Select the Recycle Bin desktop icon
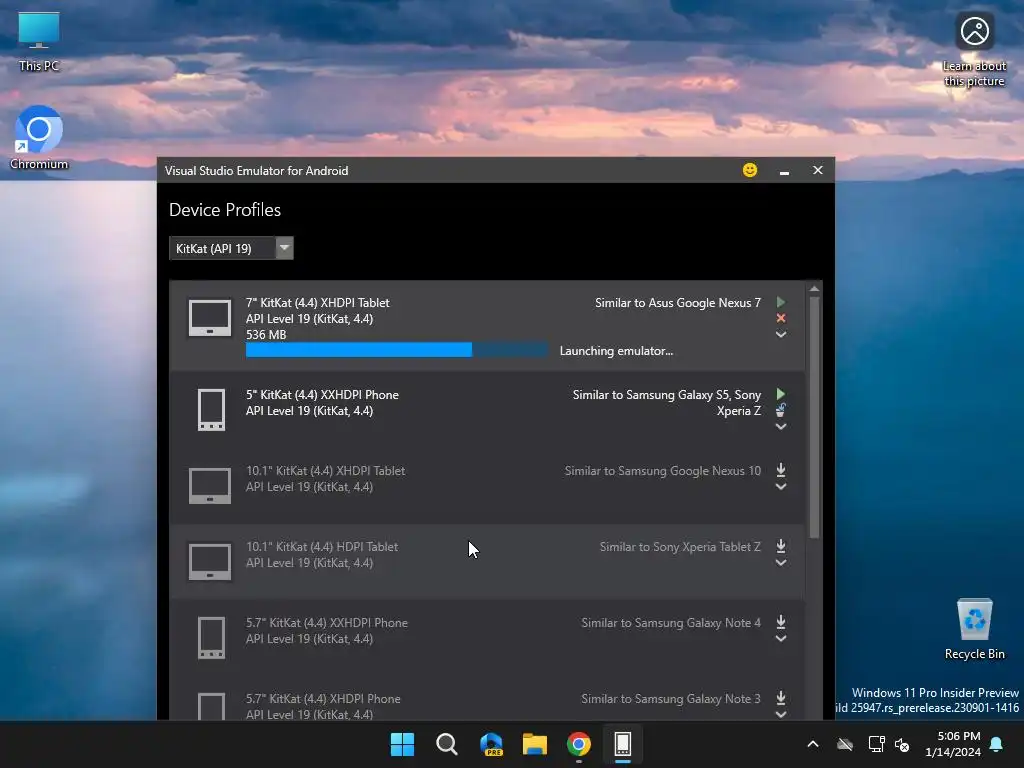 (974, 630)
